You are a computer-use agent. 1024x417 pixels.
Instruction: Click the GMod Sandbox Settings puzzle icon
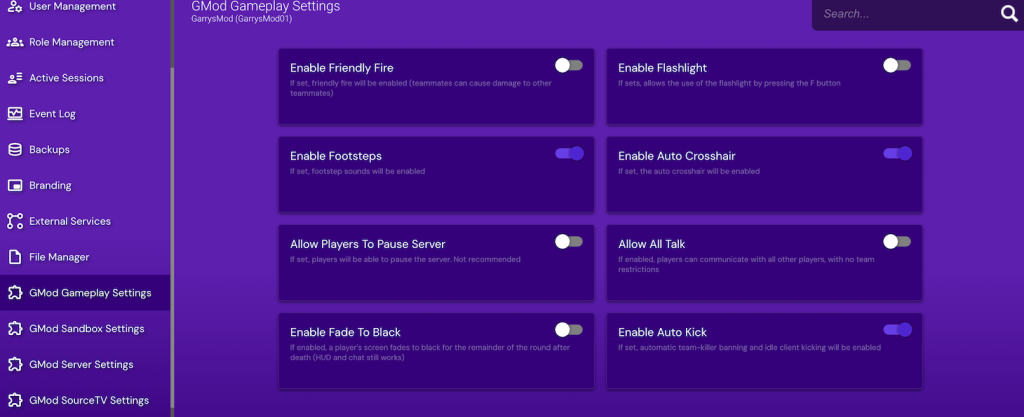pyautogui.click(x=15, y=329)
